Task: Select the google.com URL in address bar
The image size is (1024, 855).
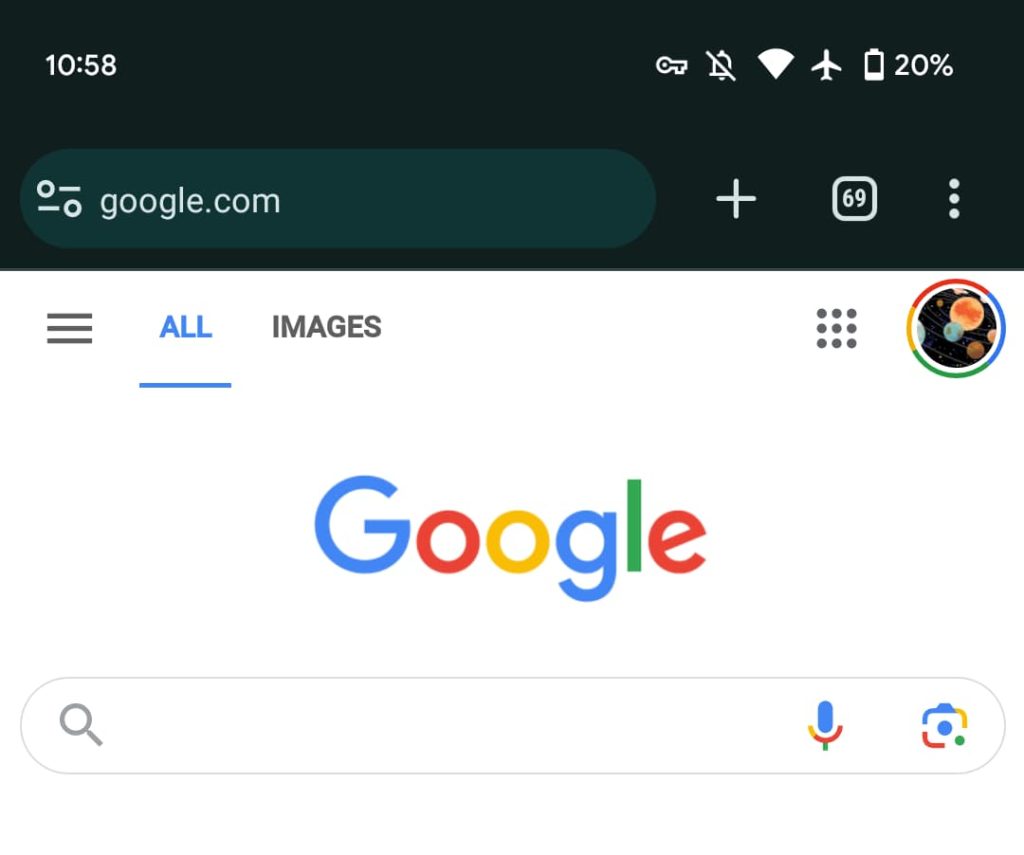Action: [x=190, y=201]
